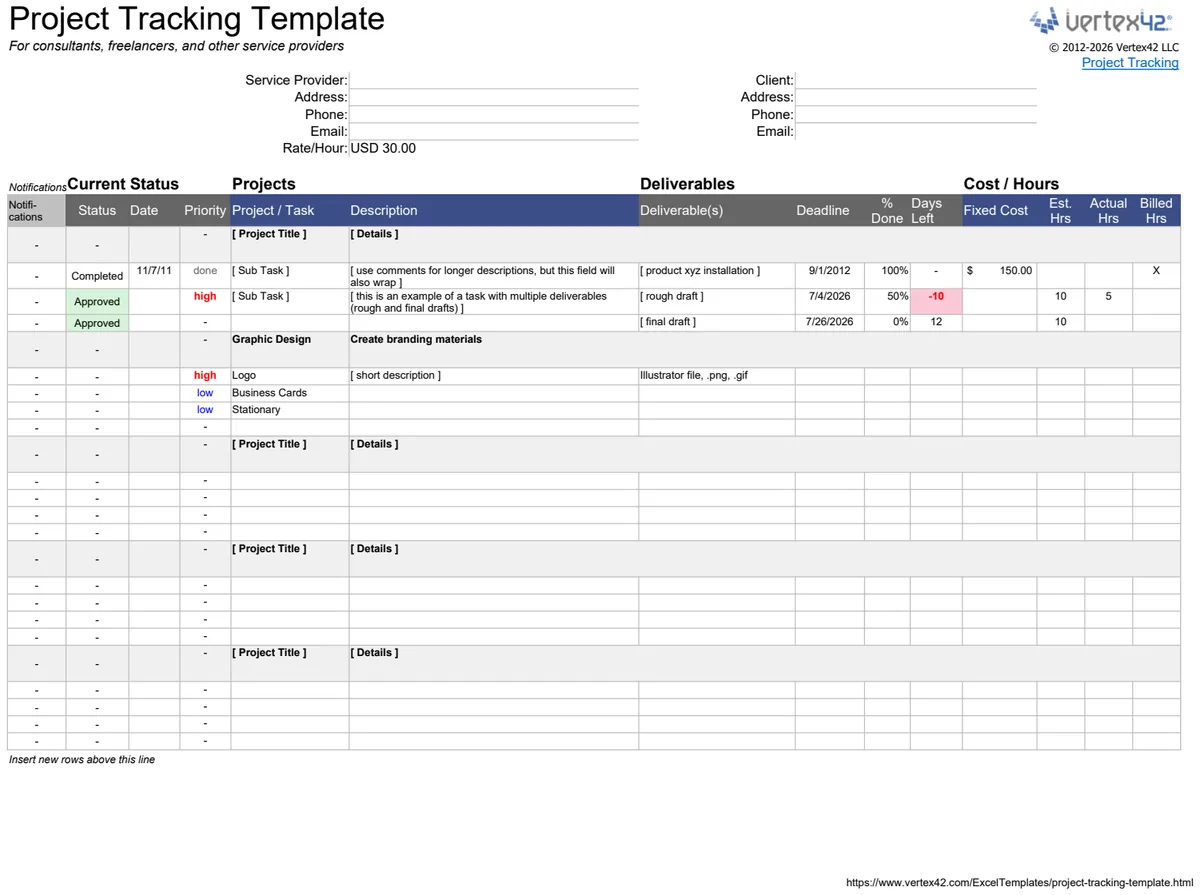Click the Email field under Client

tap(916, 131)
